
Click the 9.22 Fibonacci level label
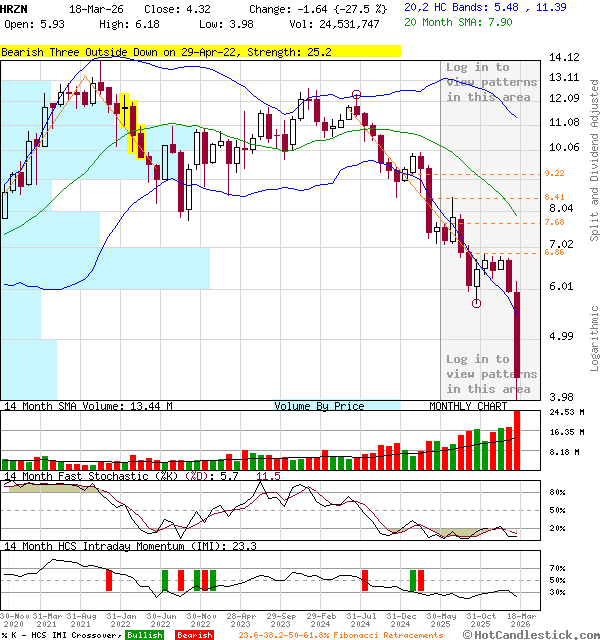(x=554, y=173)
